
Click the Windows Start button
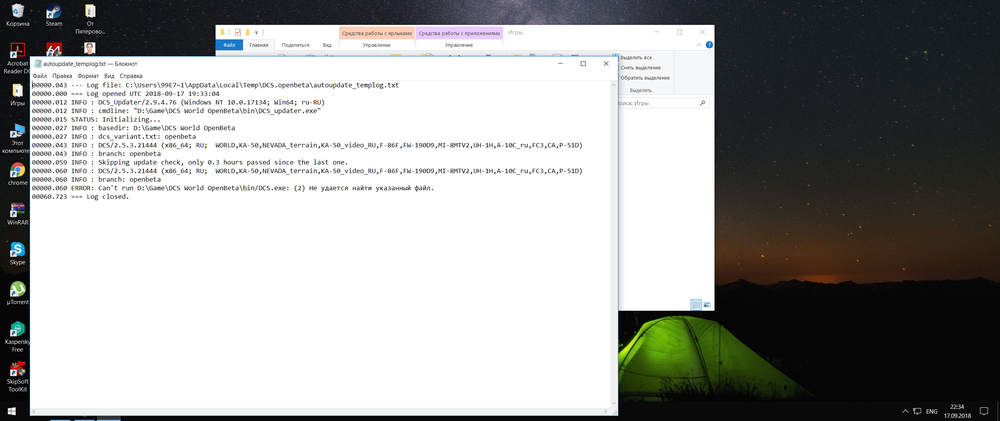[11, 411]
